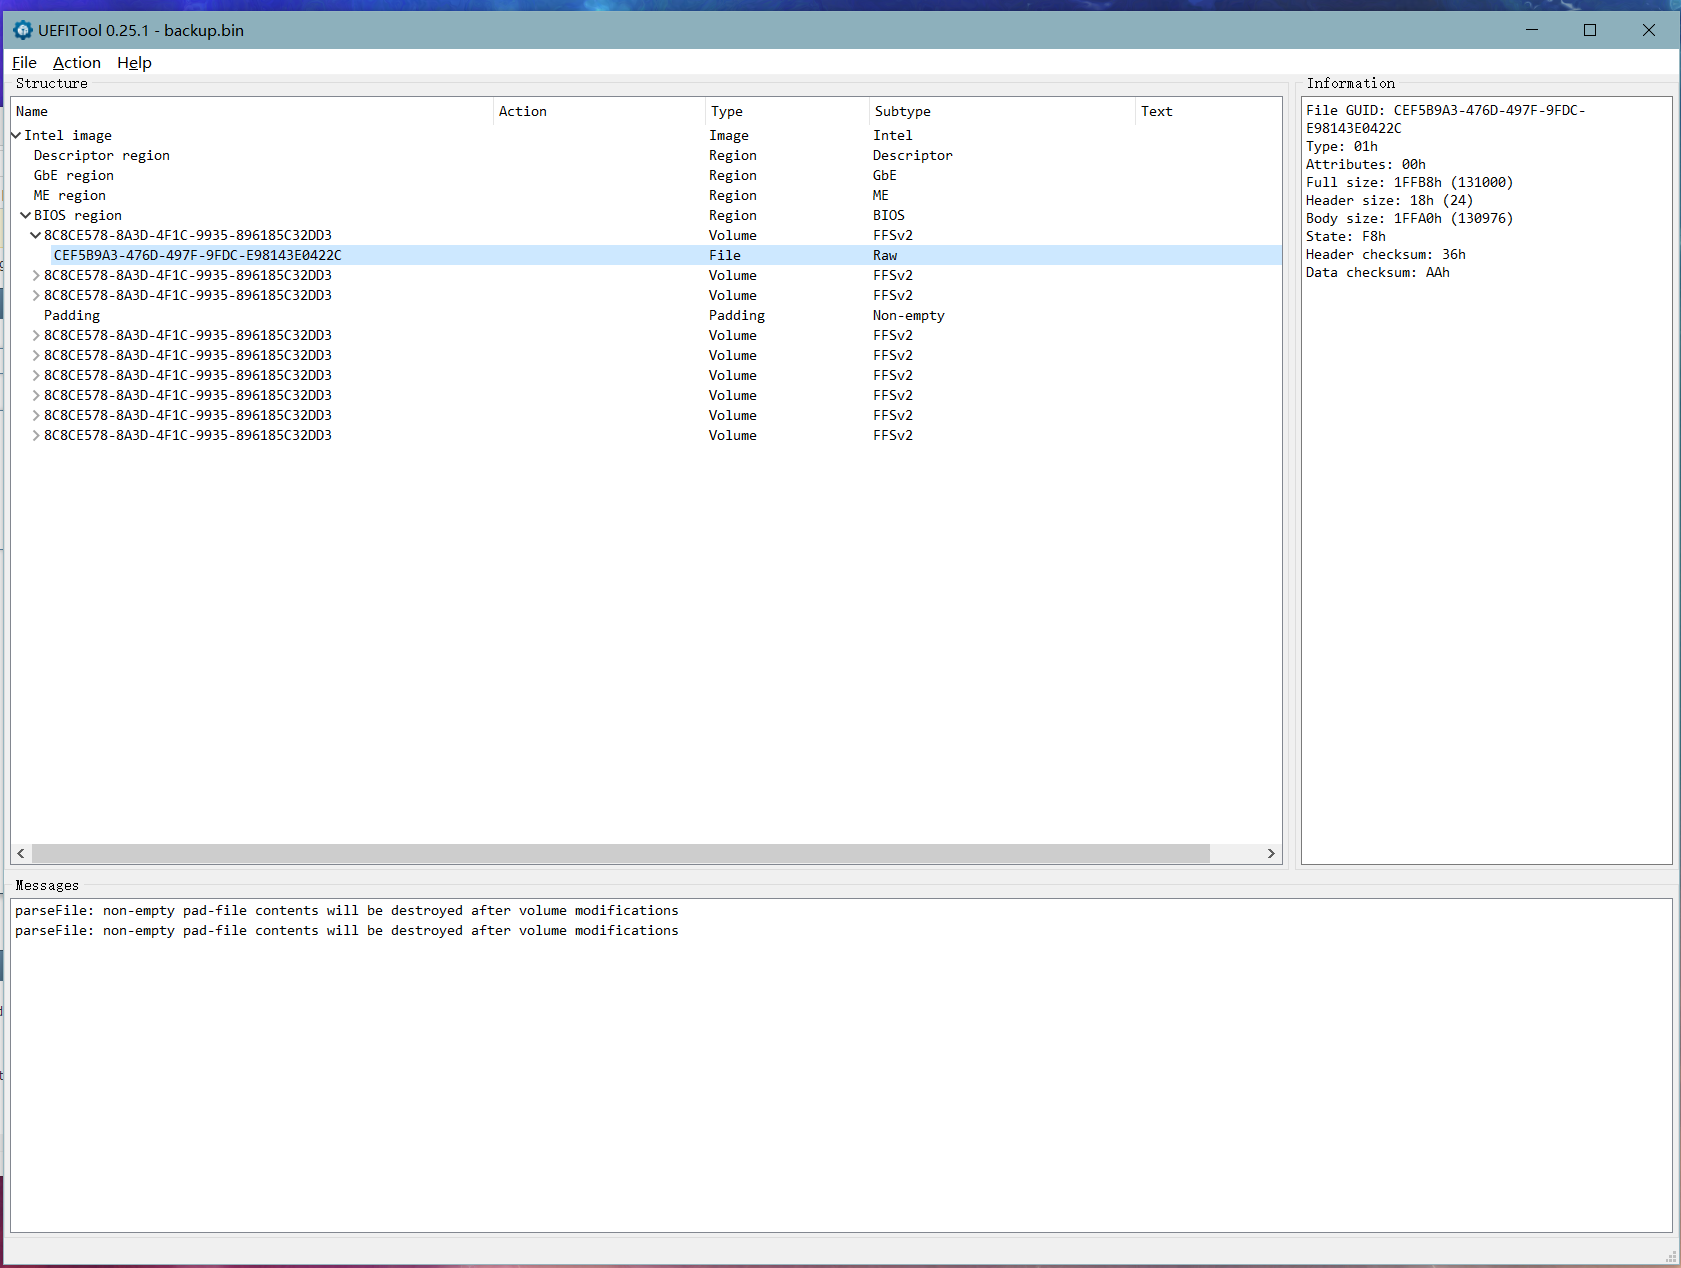Expand the volume directly below the Raw file
Viewport: 1681px width, 1268px height.
click(x=36, y=275)
